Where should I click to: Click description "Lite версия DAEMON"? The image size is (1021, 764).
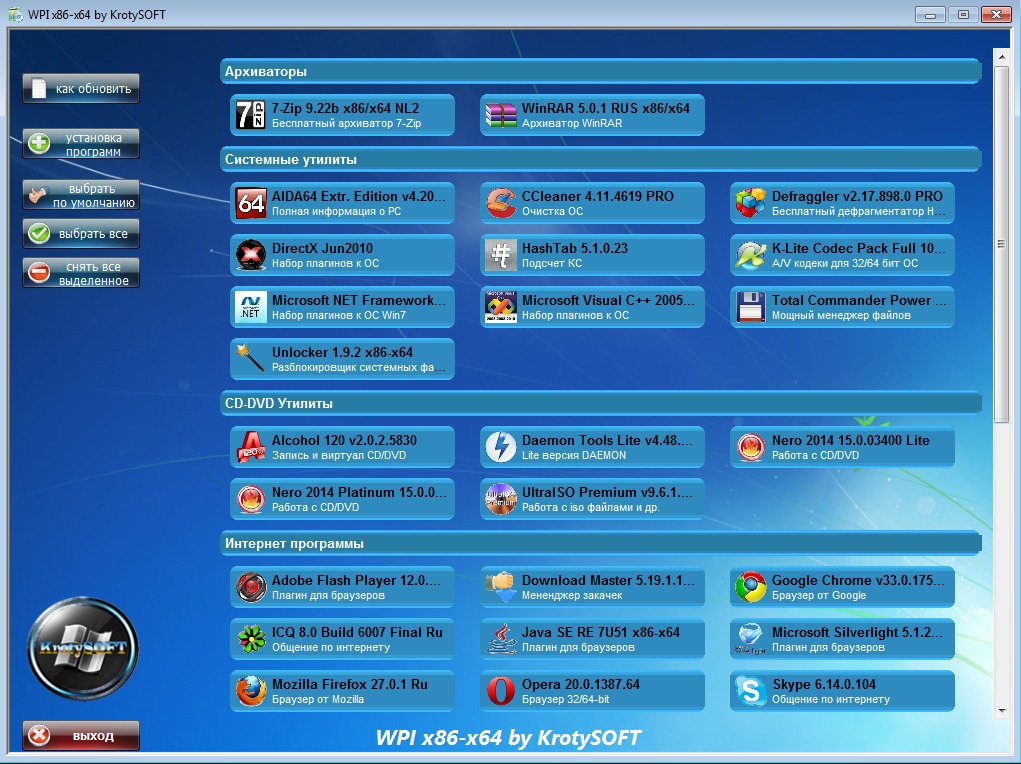click(x=574, y=455)
